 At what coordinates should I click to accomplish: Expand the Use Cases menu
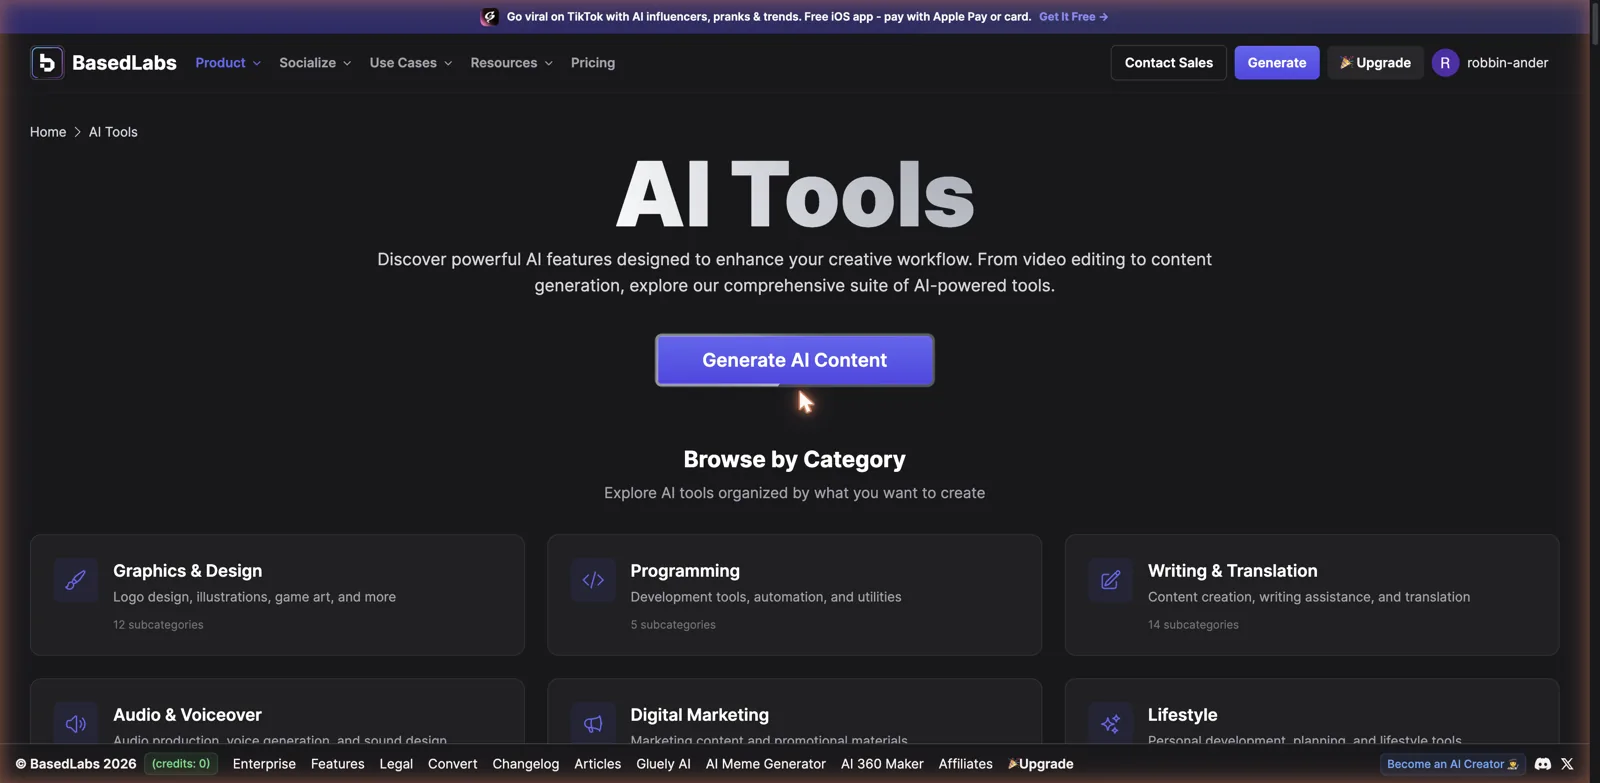tap(411, 63)
